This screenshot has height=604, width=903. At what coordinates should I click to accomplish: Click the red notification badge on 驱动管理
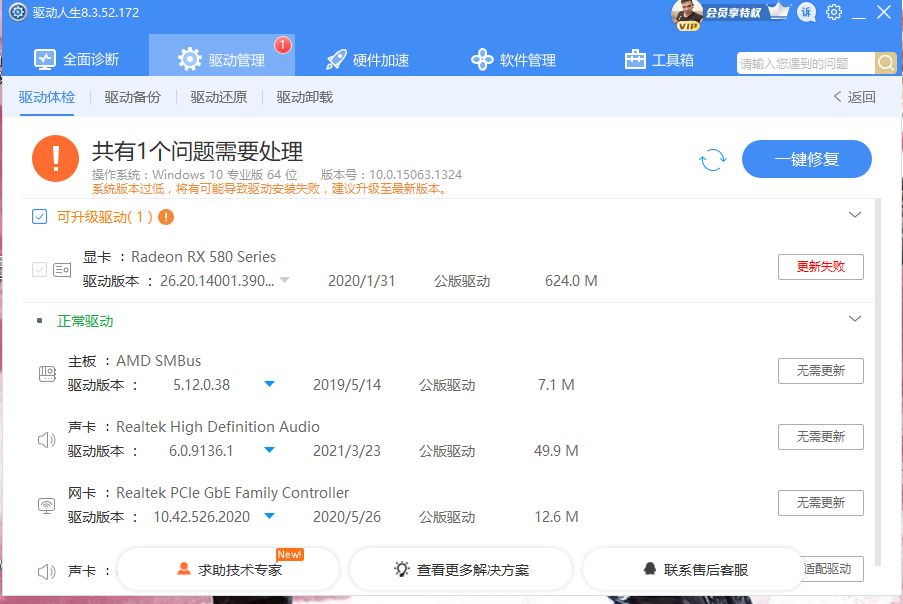(282, 44)
